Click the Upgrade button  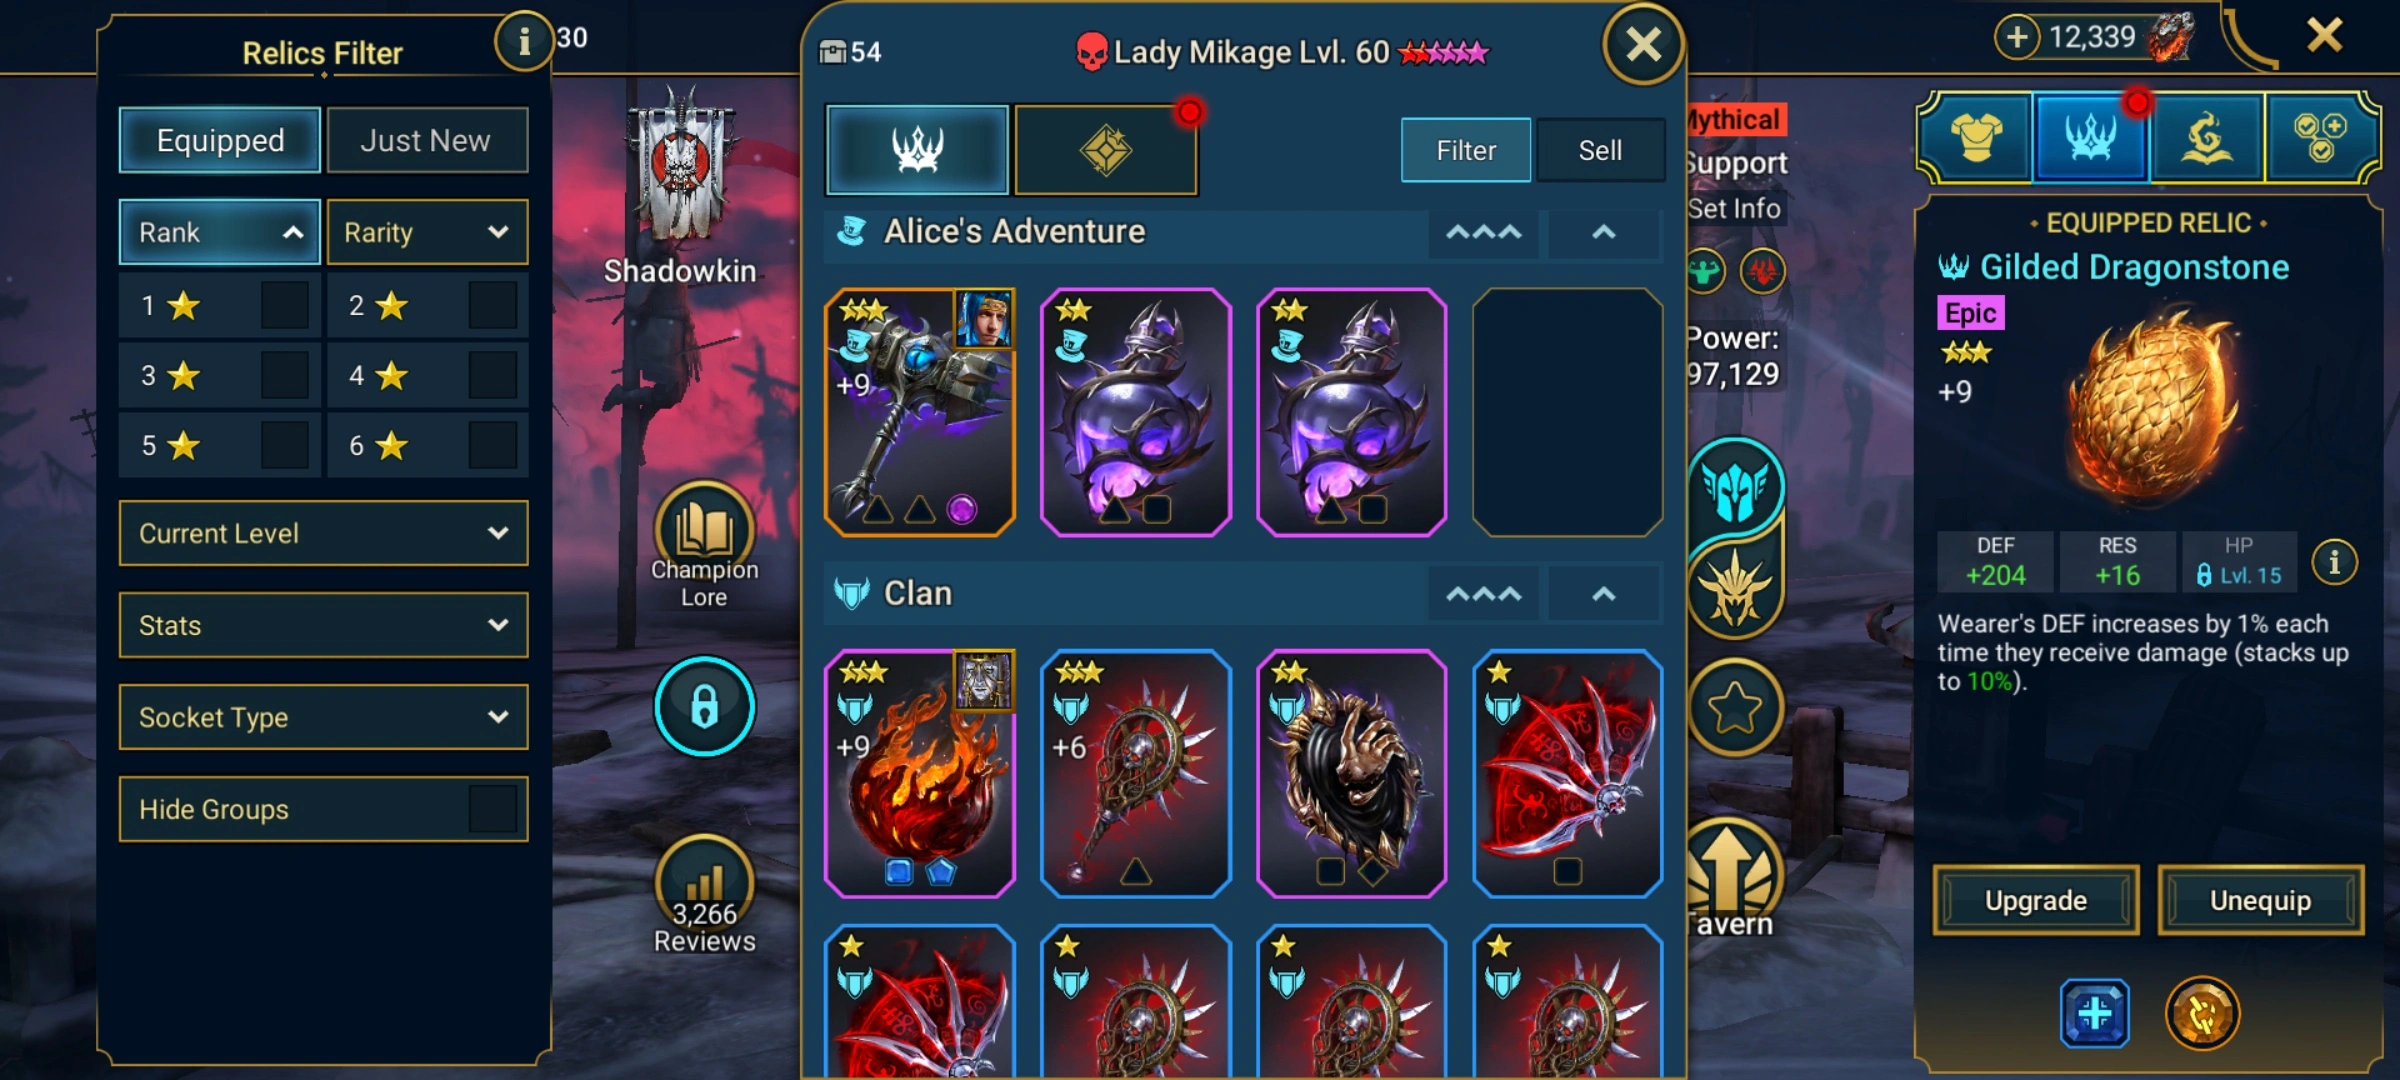pos(2036,900)
